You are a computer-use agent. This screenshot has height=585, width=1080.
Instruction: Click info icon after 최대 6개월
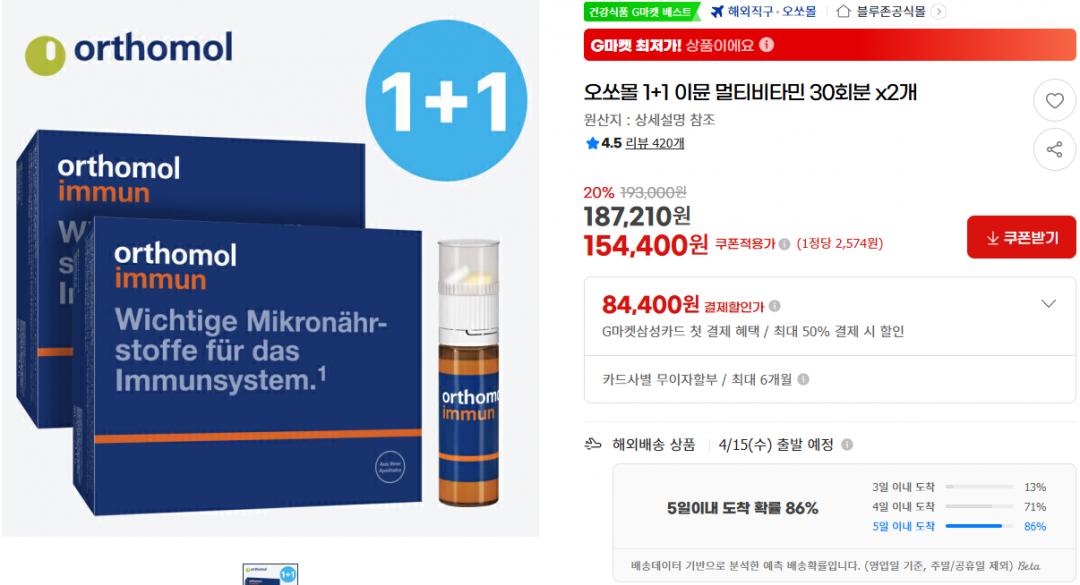(803, 379)
